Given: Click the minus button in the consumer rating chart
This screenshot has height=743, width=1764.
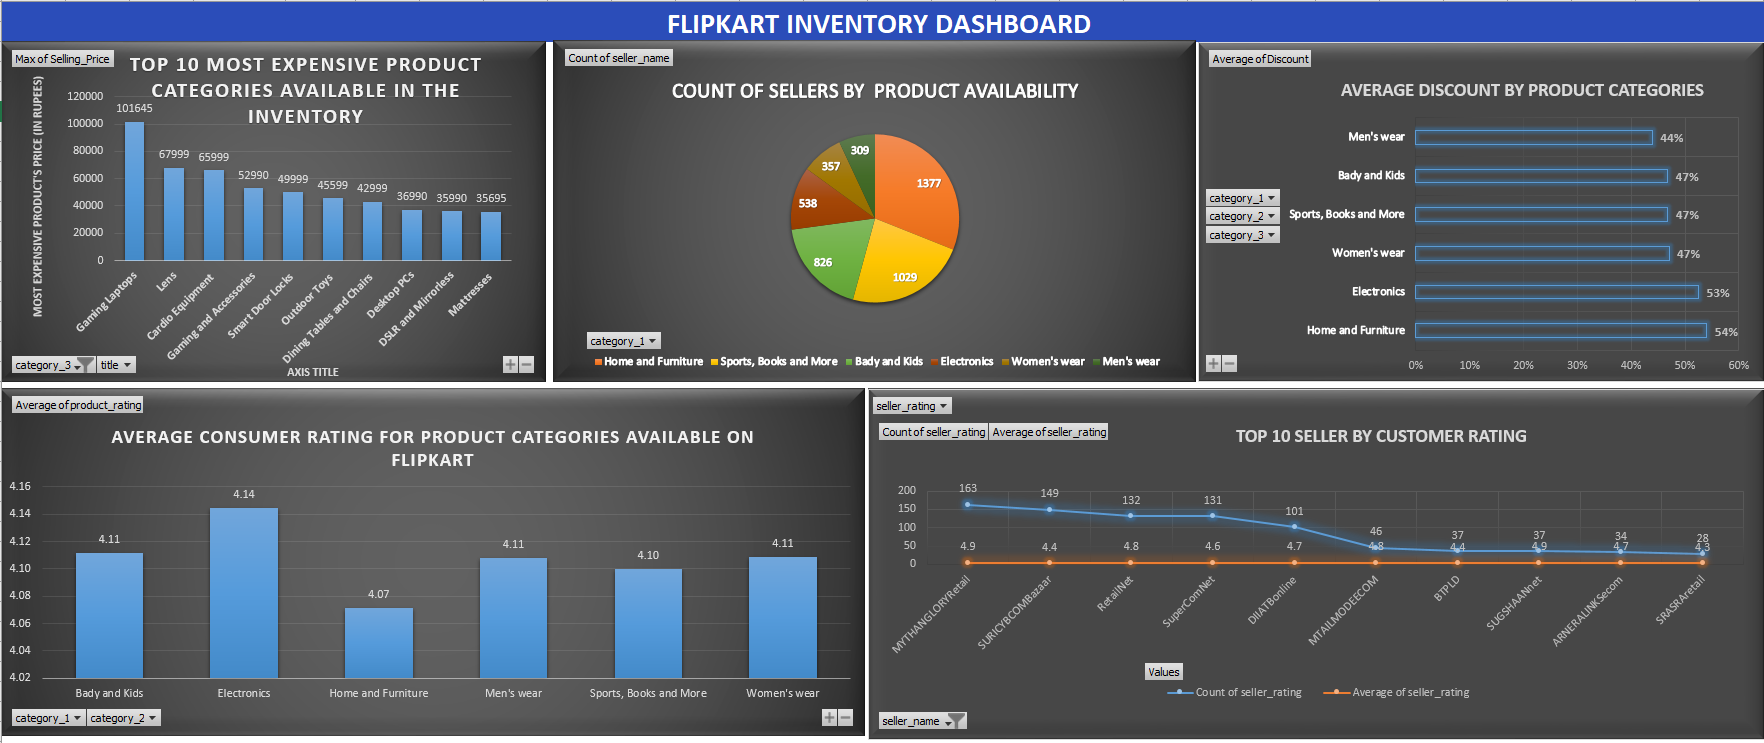Looking at the screenshot, I should [x=846, y=717].
